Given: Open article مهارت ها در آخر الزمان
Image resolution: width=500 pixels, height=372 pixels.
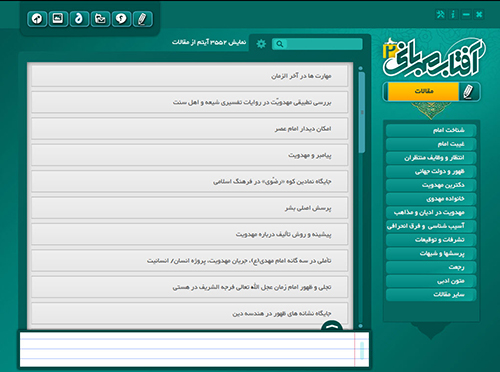Looking at the screenshot, I should pyautogui.click(x=189, y=76).
